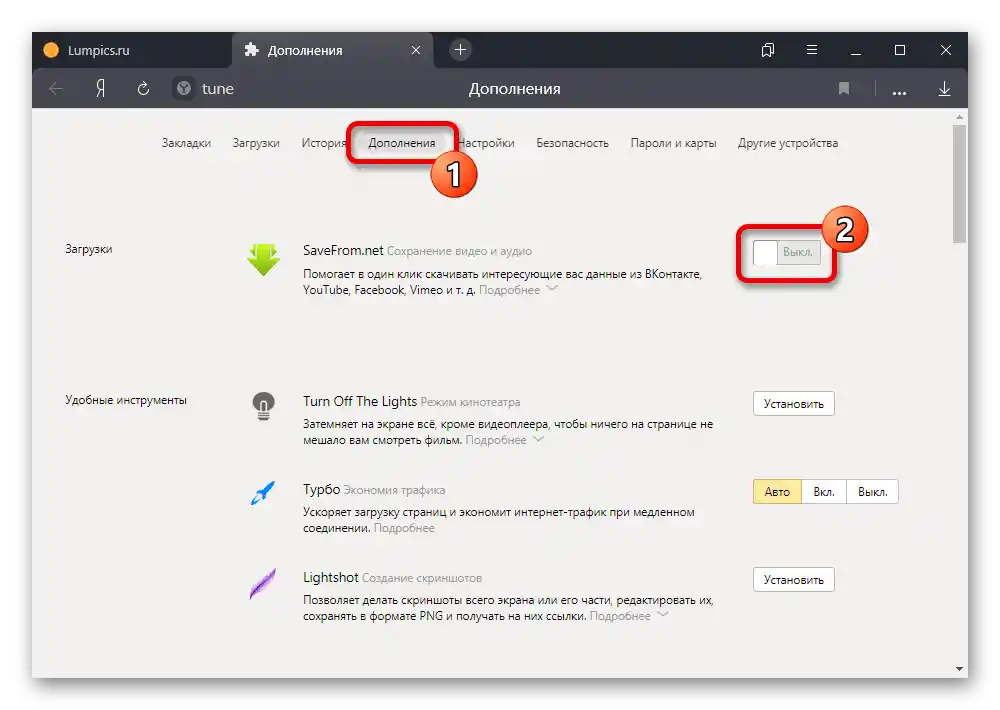The height and width of the screenshot is (710, 1000).
Task: Click the Дополнения page title in address bar
Action: tap(515, 89)
